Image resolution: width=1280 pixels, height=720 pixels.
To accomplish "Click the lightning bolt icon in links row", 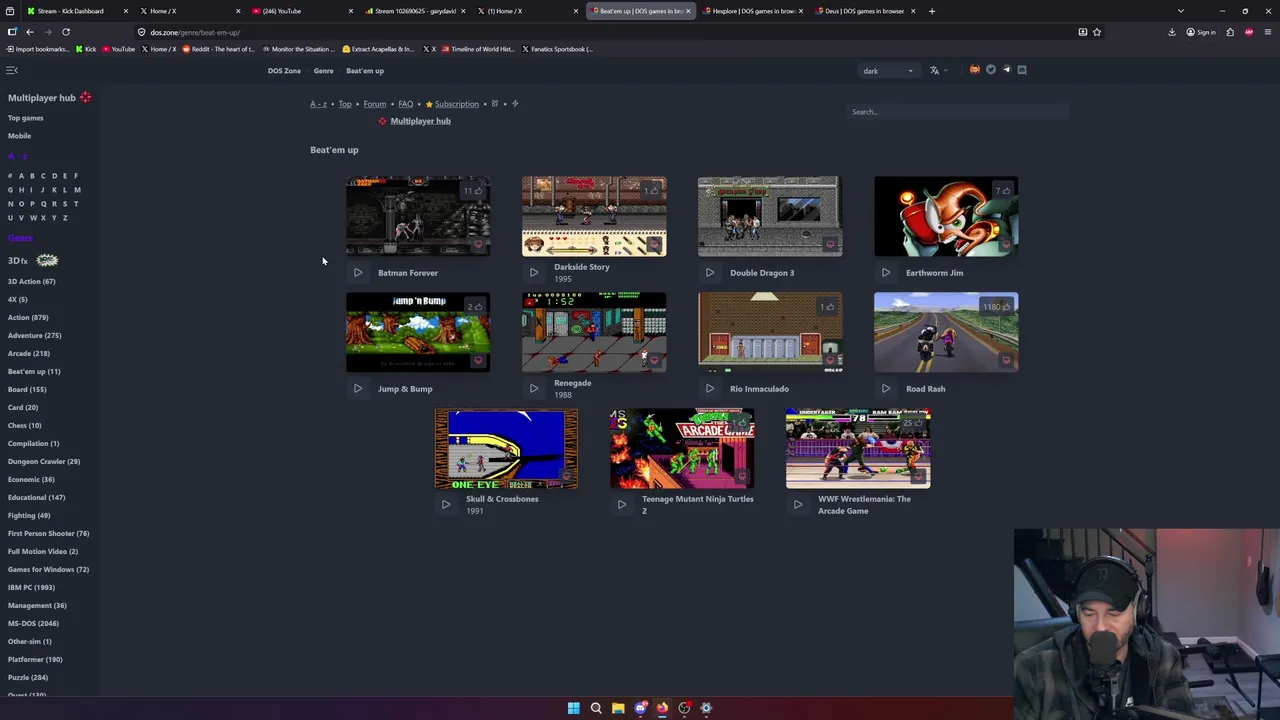I will pos(515,104).
